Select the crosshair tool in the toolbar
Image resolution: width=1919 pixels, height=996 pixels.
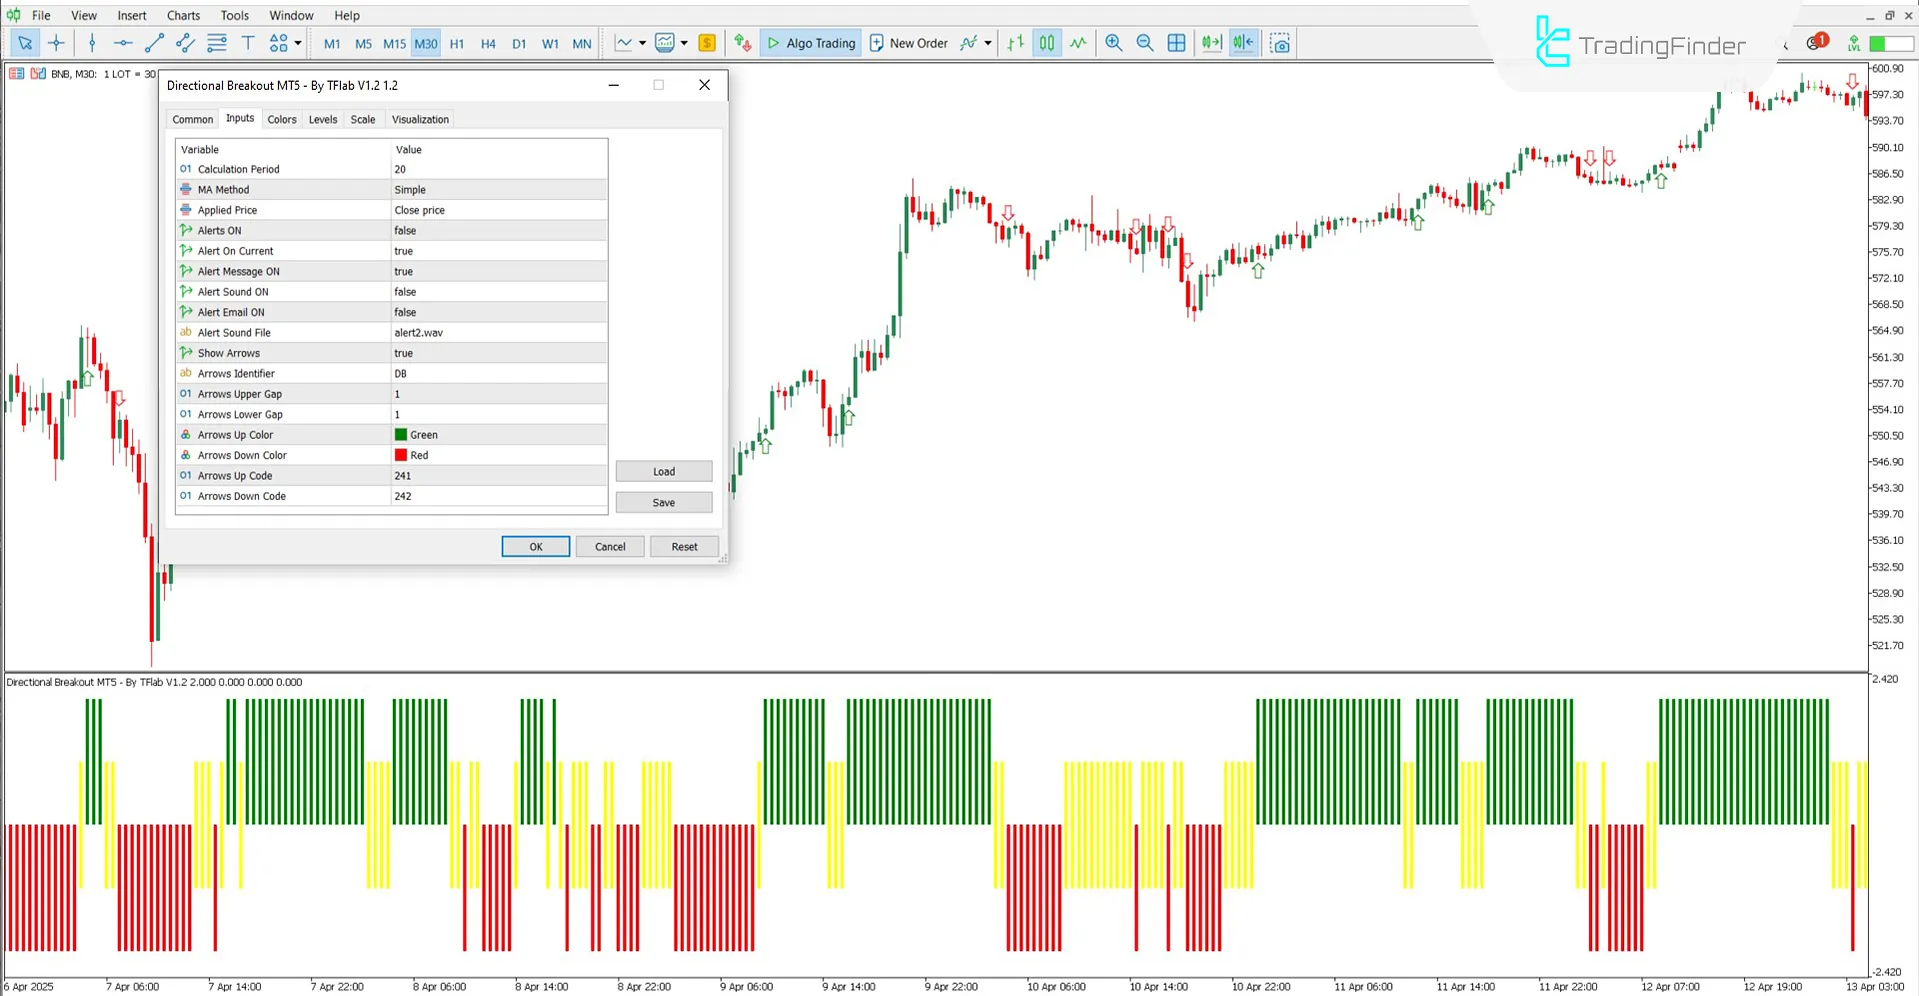point(57,43)
